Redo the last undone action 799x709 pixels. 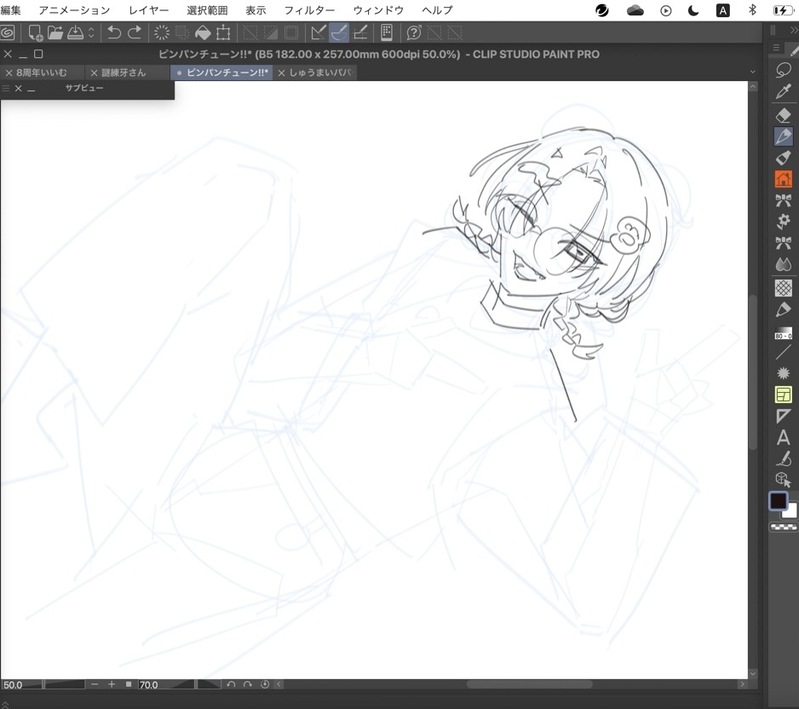tap(135, 33)
